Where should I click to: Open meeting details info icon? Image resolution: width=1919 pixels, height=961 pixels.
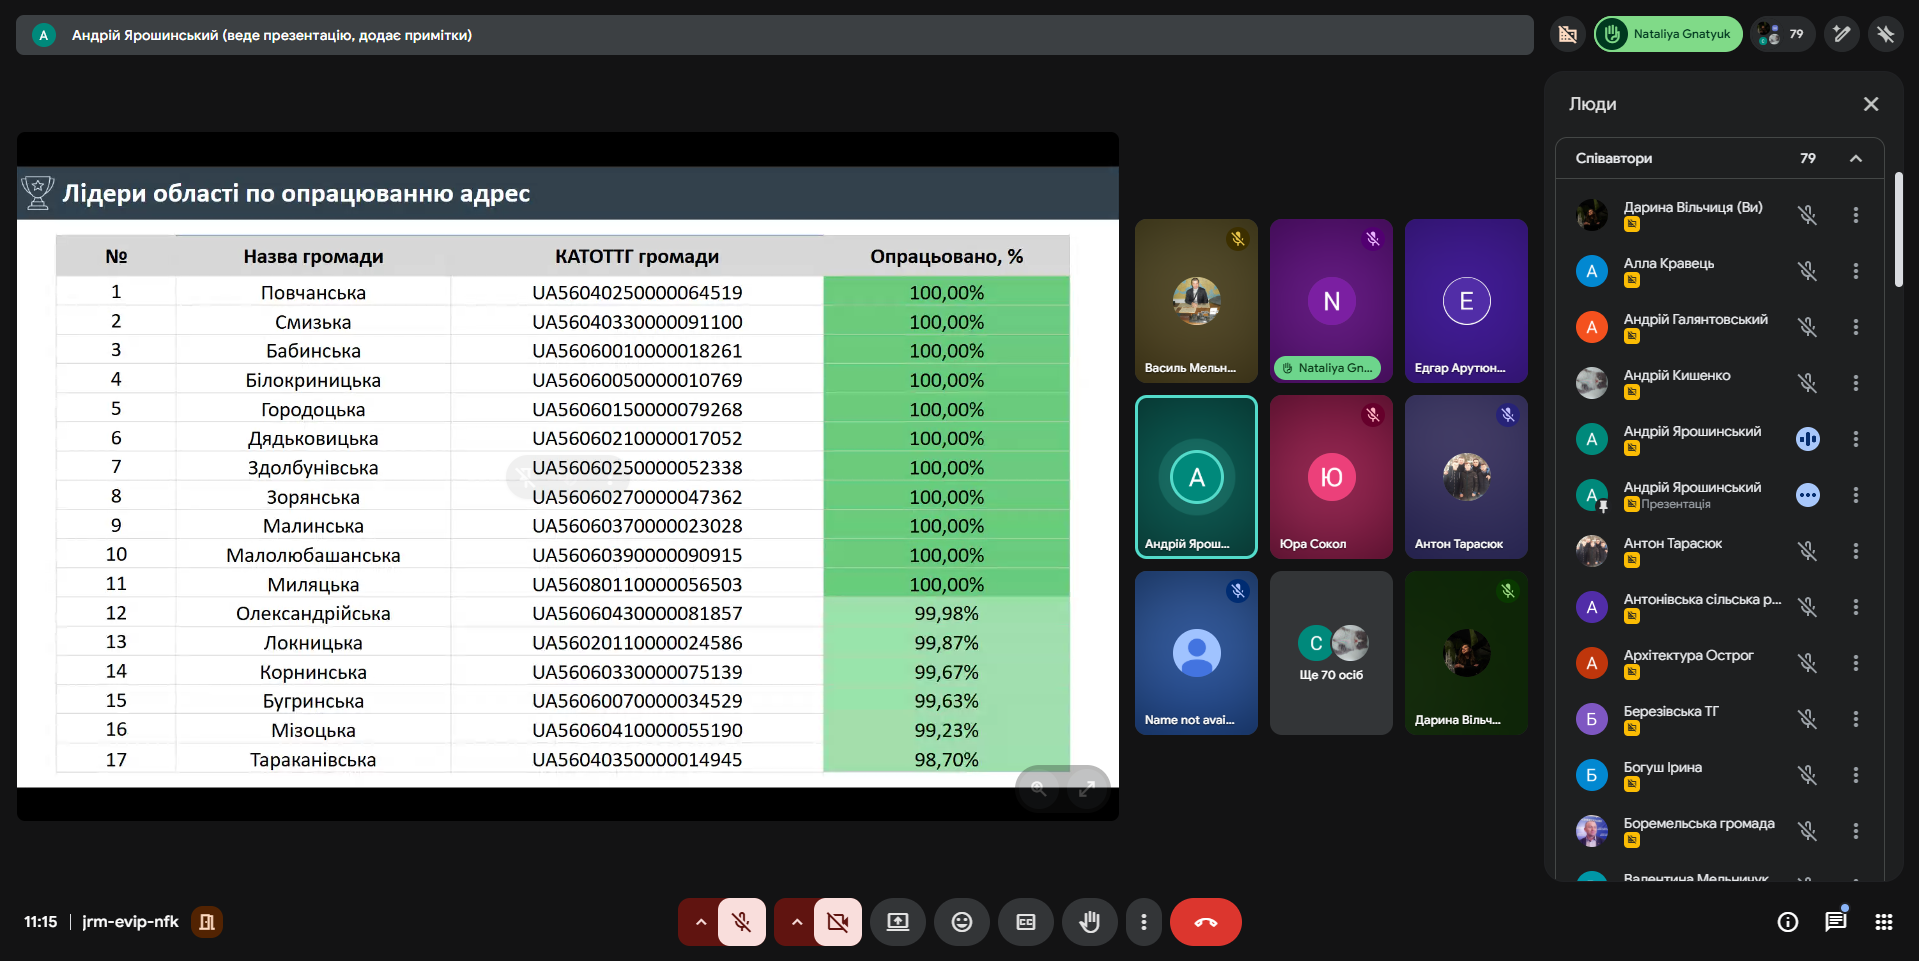pyautogui.click(x=1787, y=922)
